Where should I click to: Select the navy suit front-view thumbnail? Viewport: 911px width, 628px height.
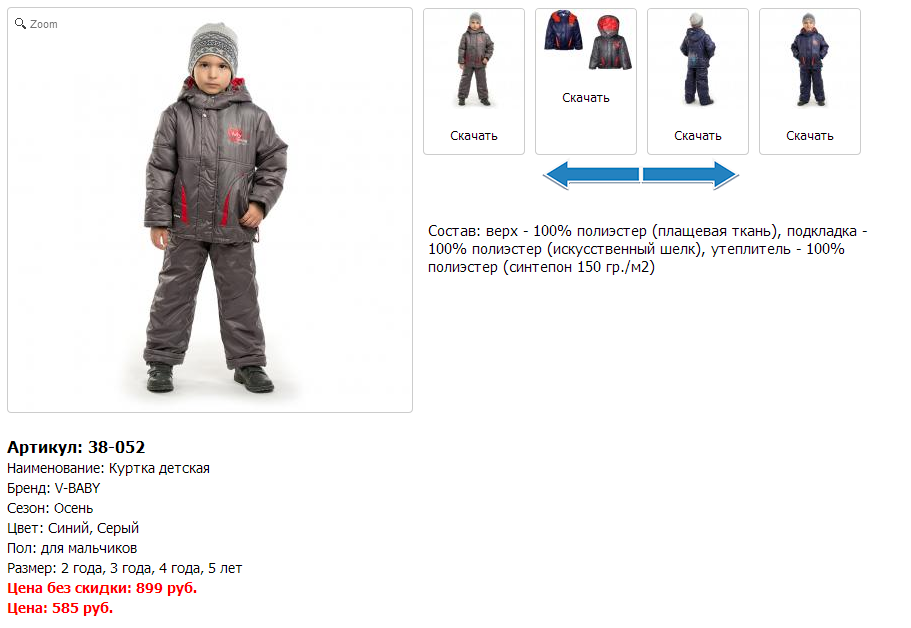[x=809, y=59]
